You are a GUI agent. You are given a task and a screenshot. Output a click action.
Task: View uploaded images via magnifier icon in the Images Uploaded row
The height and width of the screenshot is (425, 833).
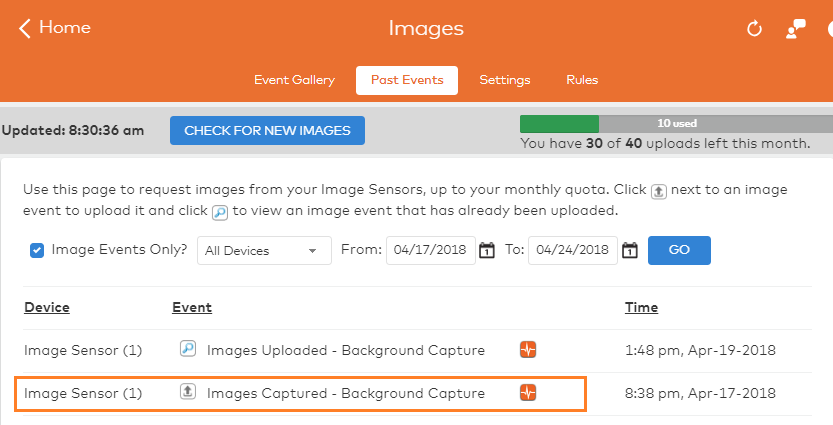pos(188,348)
